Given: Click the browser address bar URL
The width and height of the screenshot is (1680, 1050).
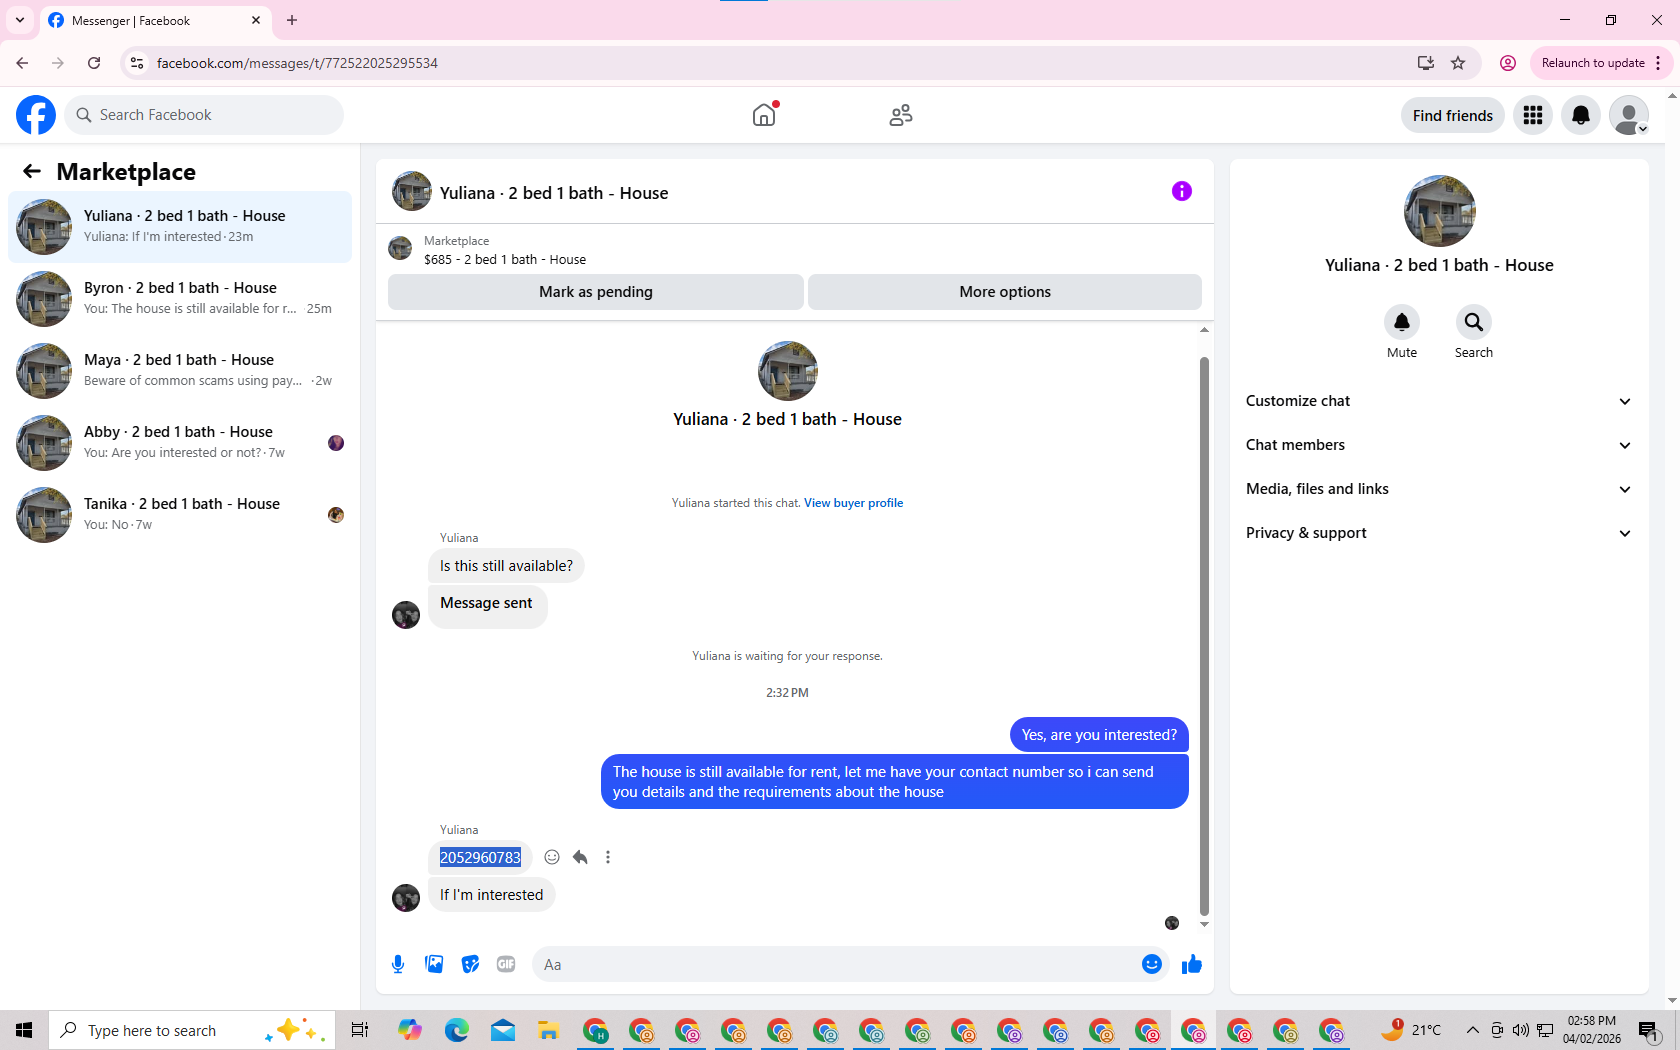Looking at the screenshot, I should click(297, 63).
